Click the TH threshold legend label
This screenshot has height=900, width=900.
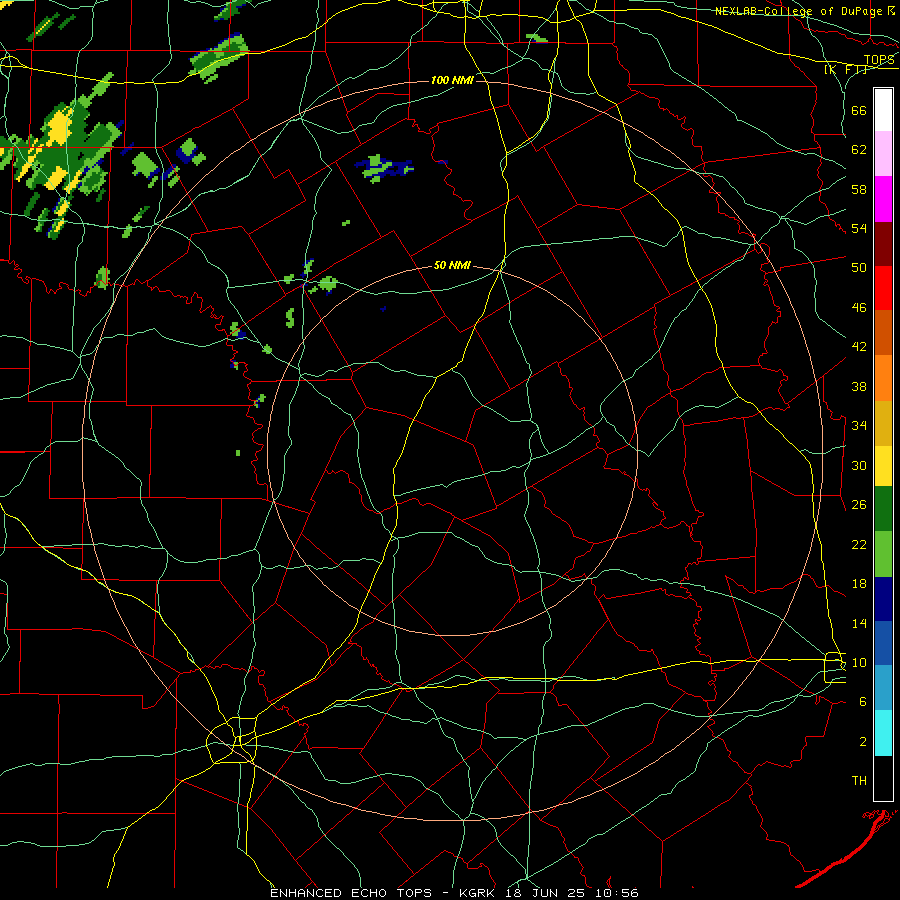859,781
